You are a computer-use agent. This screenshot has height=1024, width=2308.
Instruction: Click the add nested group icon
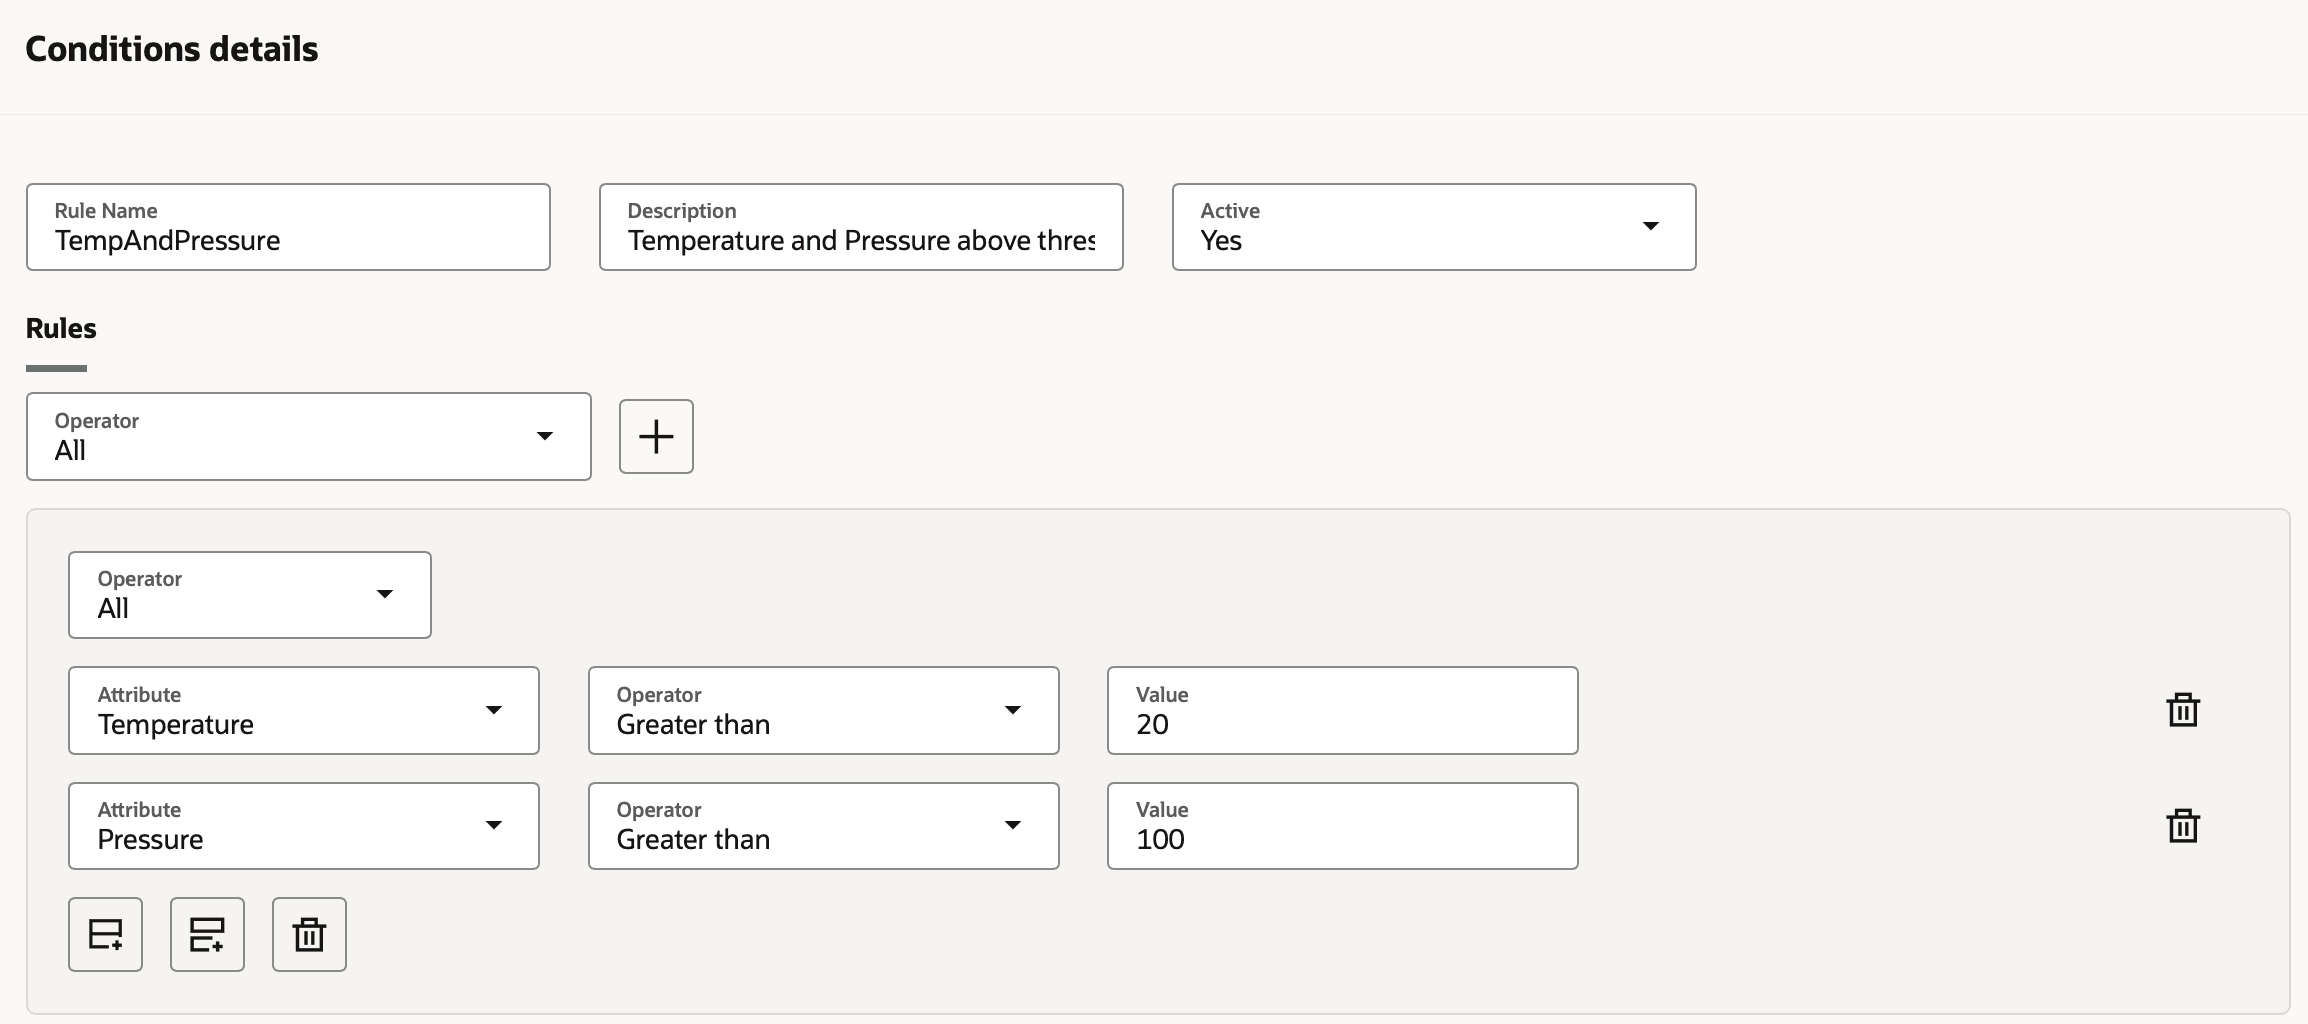(207, 934)
